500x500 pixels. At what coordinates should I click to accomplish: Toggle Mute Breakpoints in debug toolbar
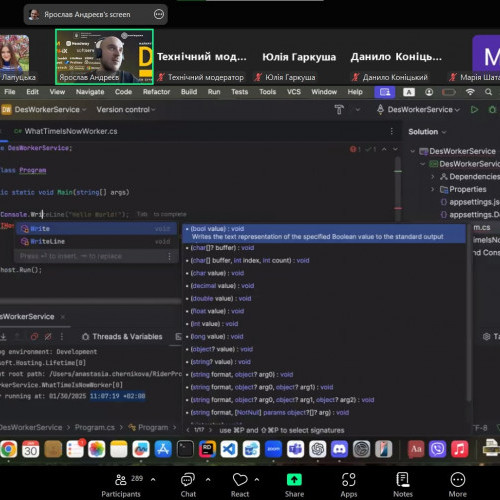click(48, 337)
